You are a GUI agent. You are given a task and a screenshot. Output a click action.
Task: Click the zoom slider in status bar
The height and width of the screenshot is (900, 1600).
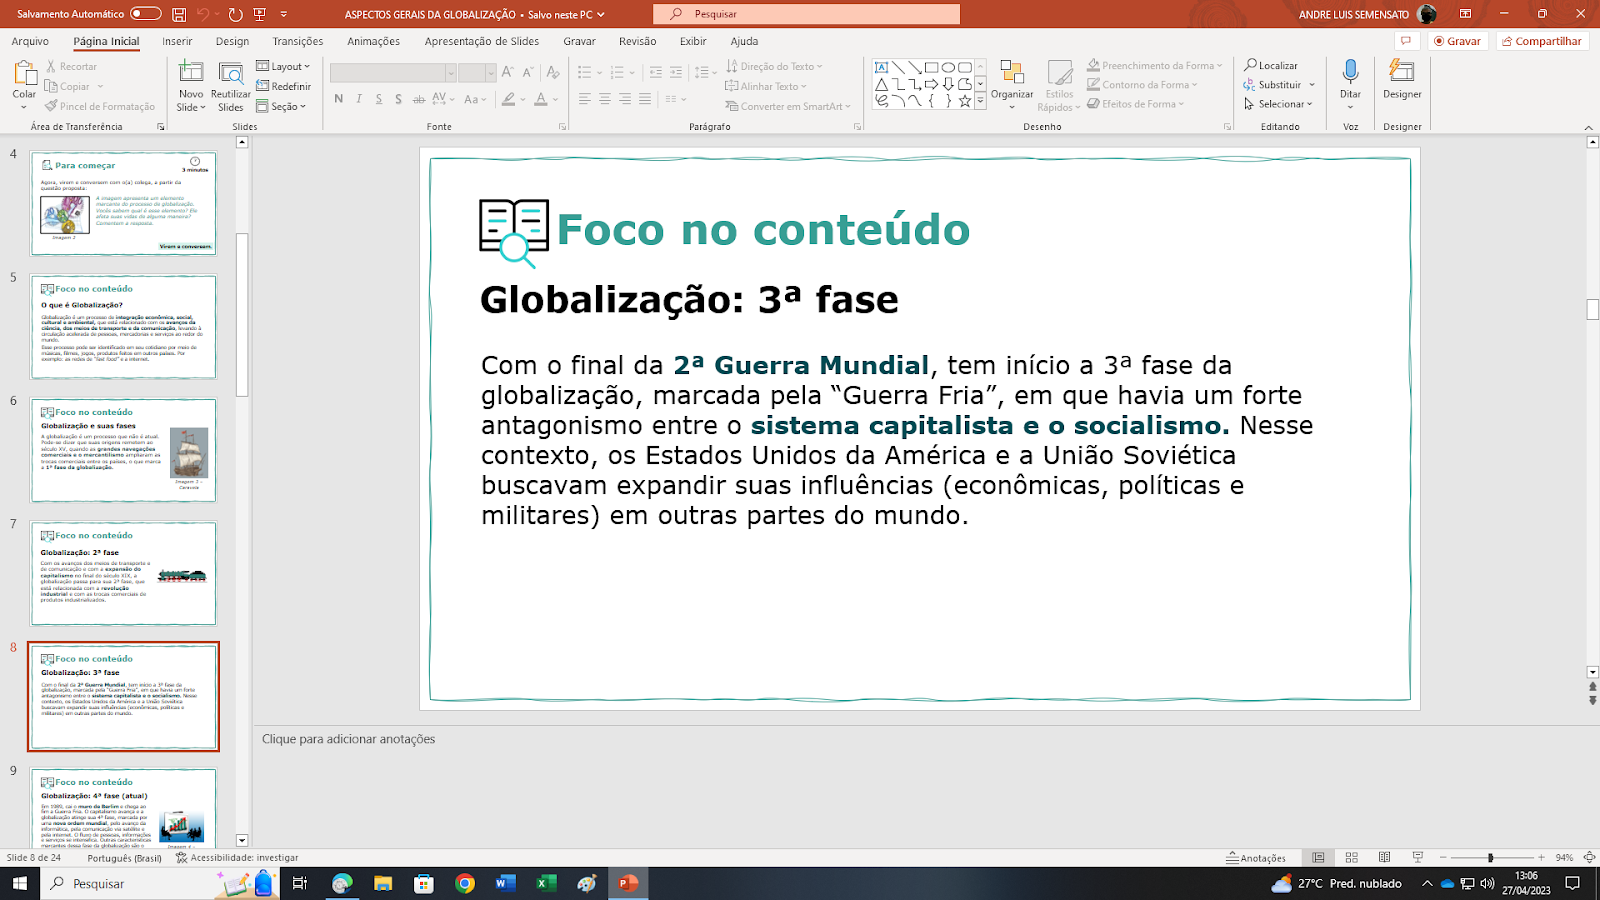[x=1491, y=858]
